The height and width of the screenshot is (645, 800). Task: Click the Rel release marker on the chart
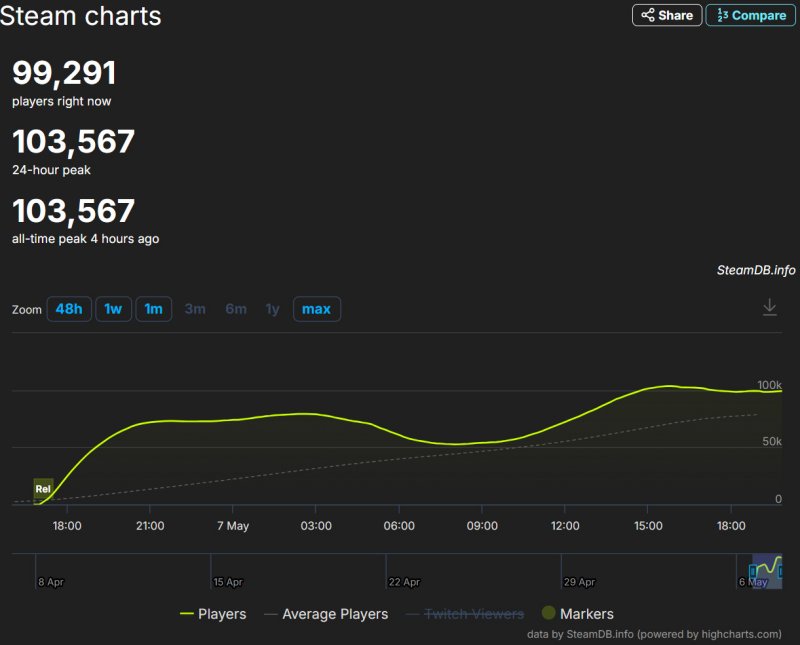[43, 488]
